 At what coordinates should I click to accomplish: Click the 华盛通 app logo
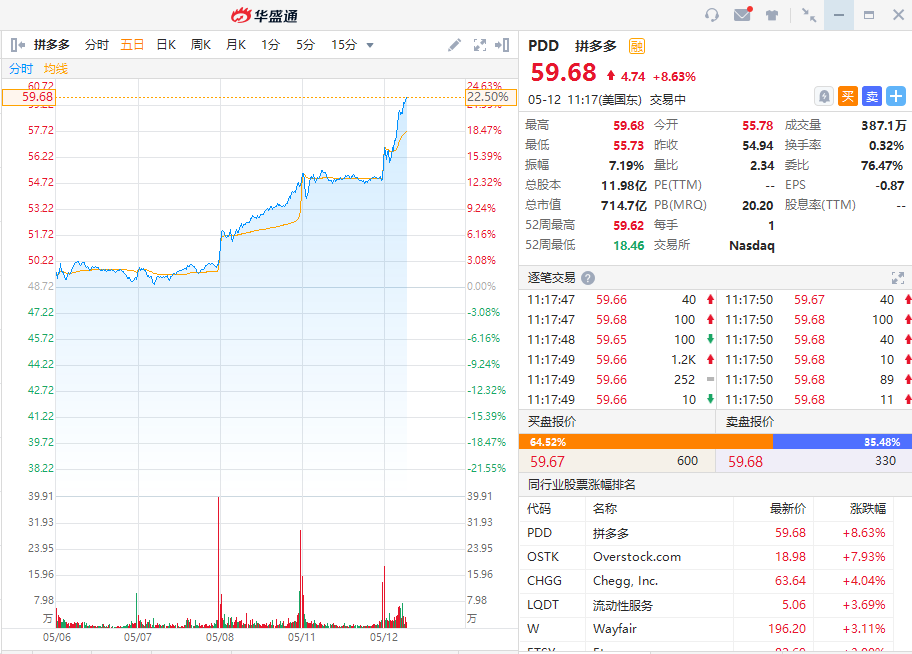[x=265, y=15]
